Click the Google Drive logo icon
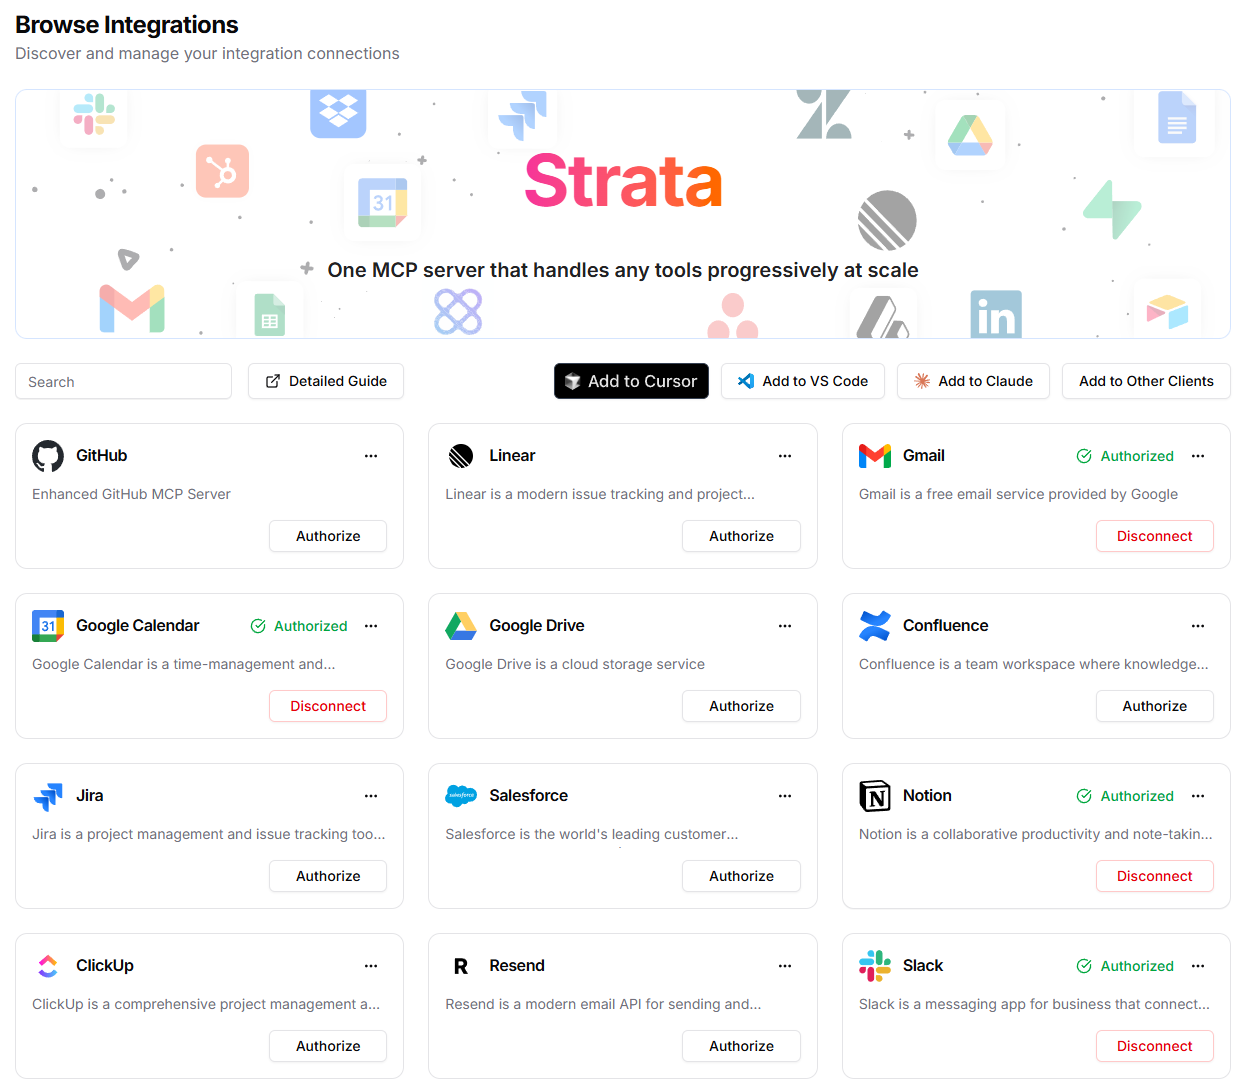 pyautogui.click(x=461, y=626)
